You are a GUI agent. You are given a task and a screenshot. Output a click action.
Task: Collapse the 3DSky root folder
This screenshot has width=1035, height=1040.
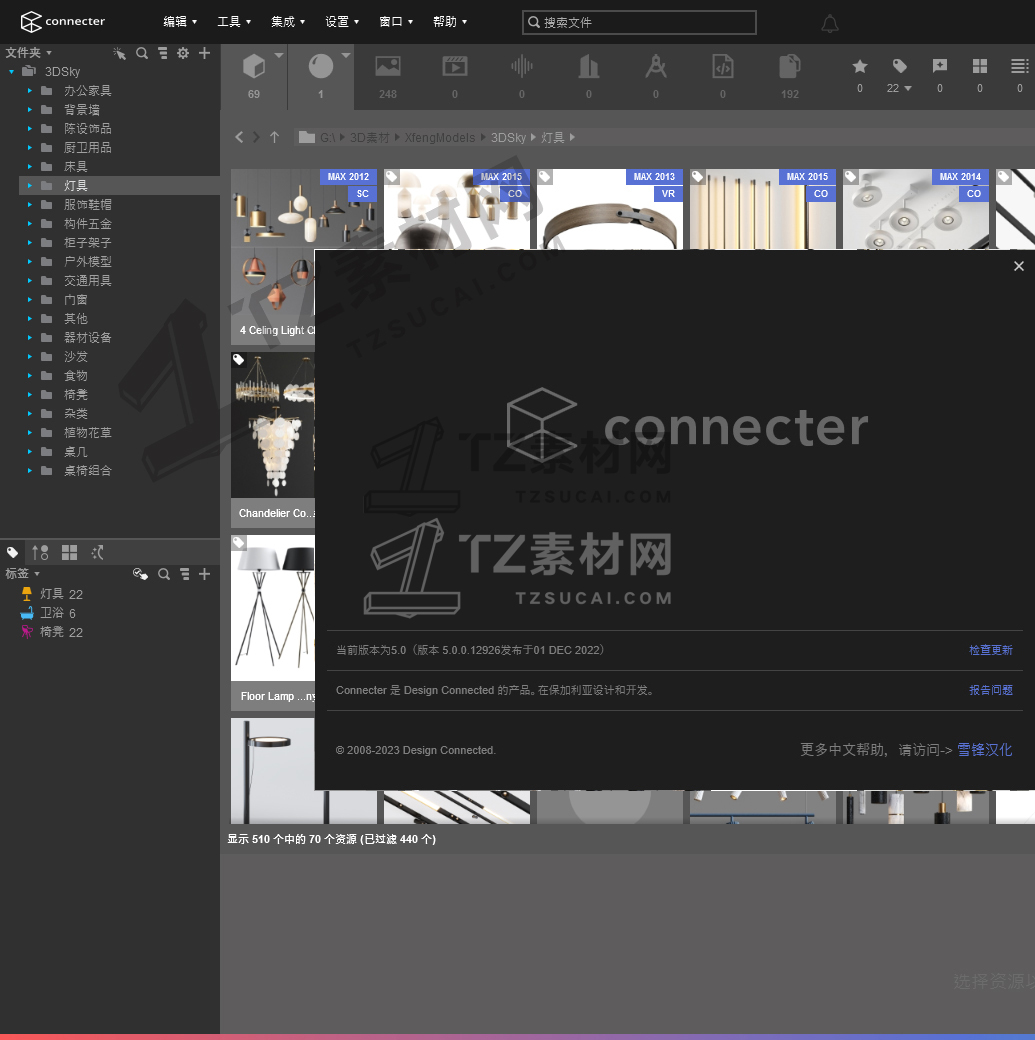[12, 72]
